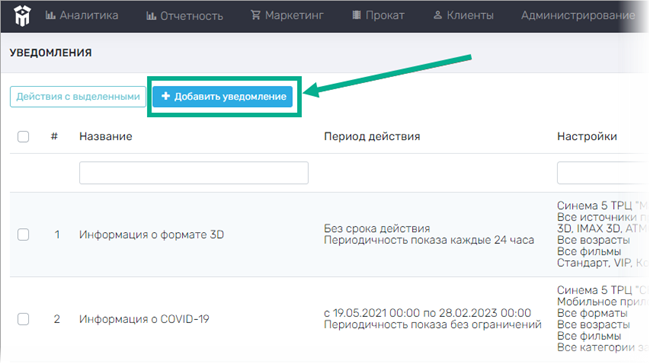Open the Прокат menu
The width and height of the screenshot is (650, 364).
pyautogui.click(x=378, y=15)
